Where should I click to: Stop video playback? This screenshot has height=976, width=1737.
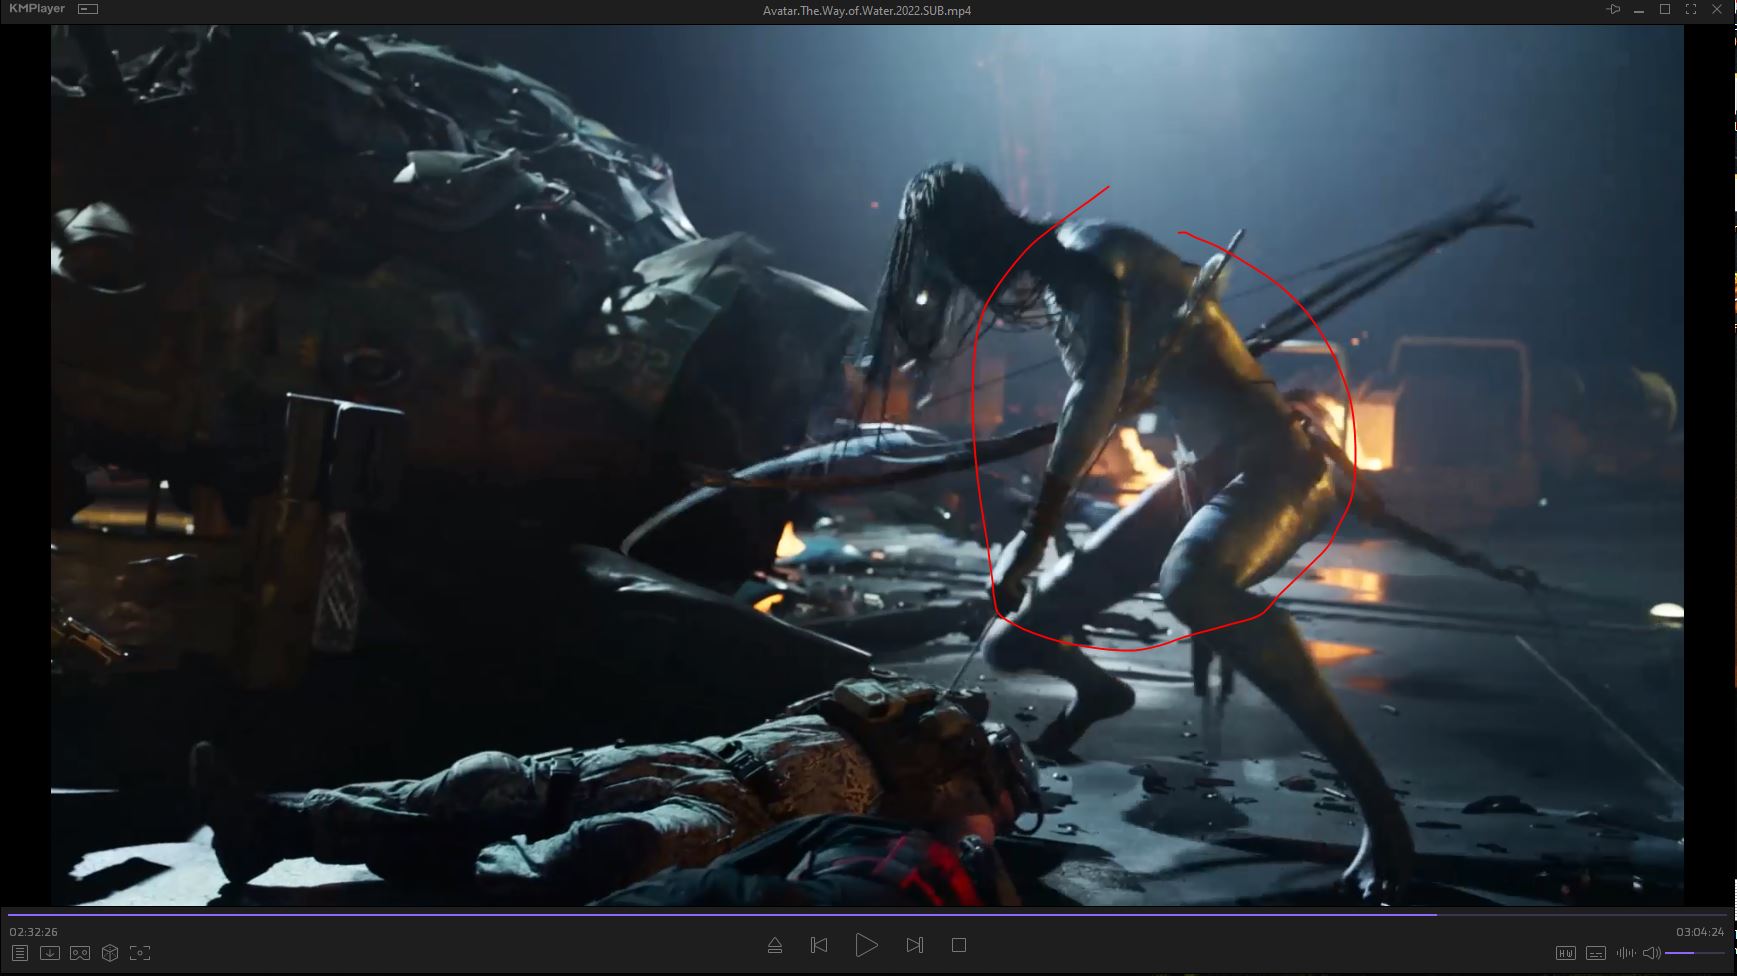click(x=959, y=945)
